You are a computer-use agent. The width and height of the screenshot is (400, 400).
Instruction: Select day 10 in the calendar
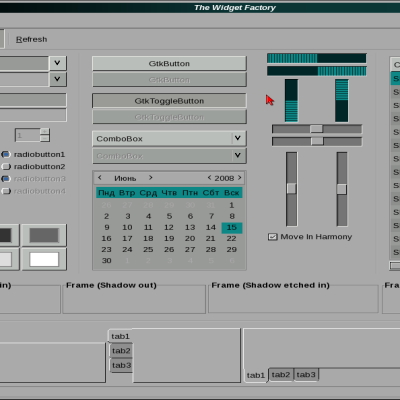tap(127, 227)
